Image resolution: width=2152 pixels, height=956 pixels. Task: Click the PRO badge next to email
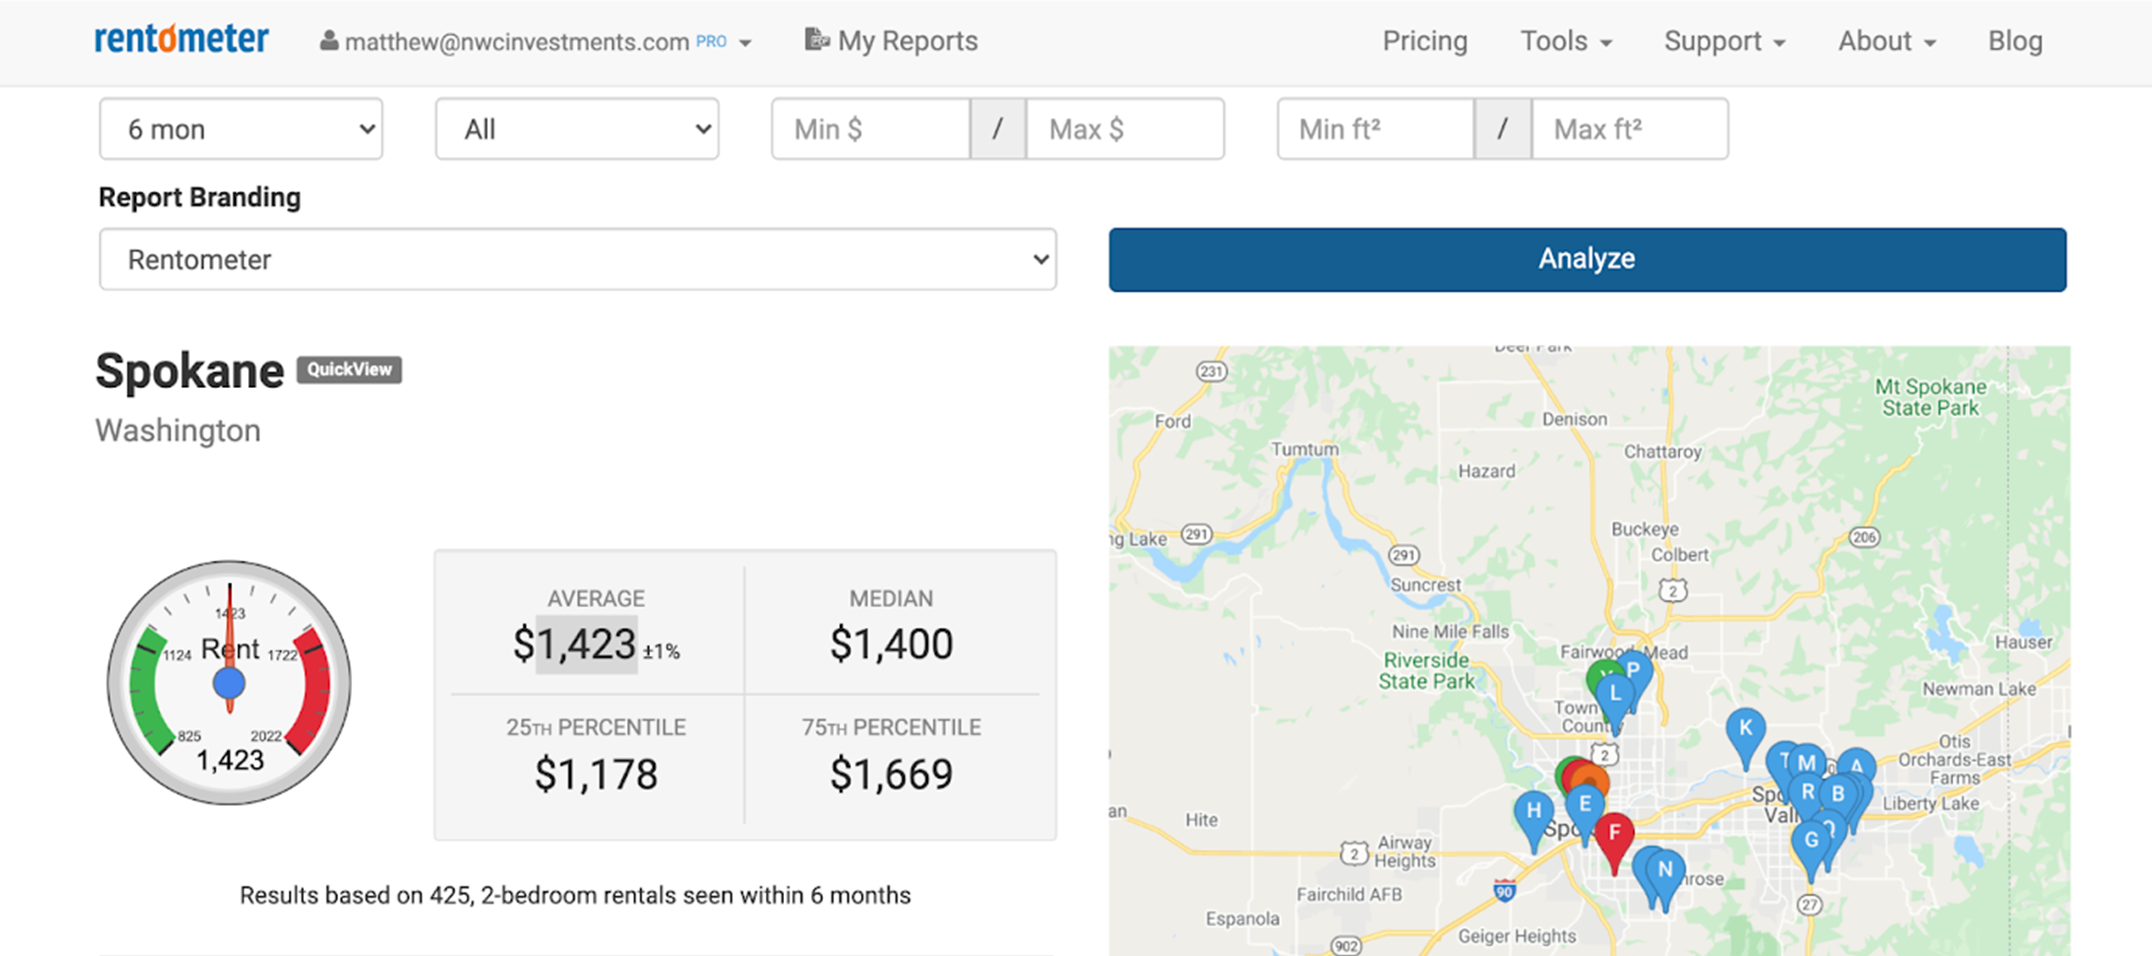pyautogui.click(x=711, y=42)
